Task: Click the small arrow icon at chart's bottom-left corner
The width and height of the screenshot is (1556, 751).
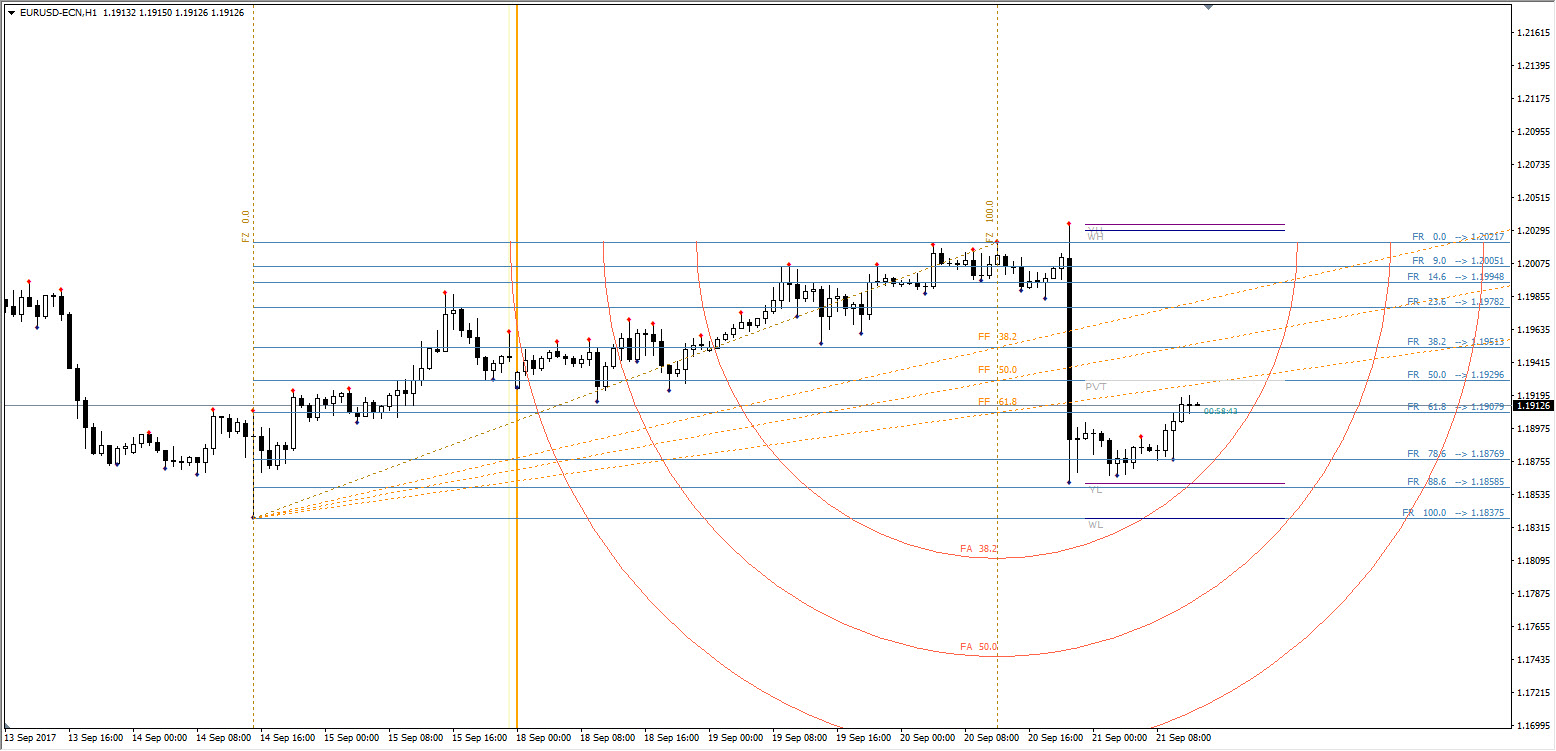Action: click(x=9, y=725)
